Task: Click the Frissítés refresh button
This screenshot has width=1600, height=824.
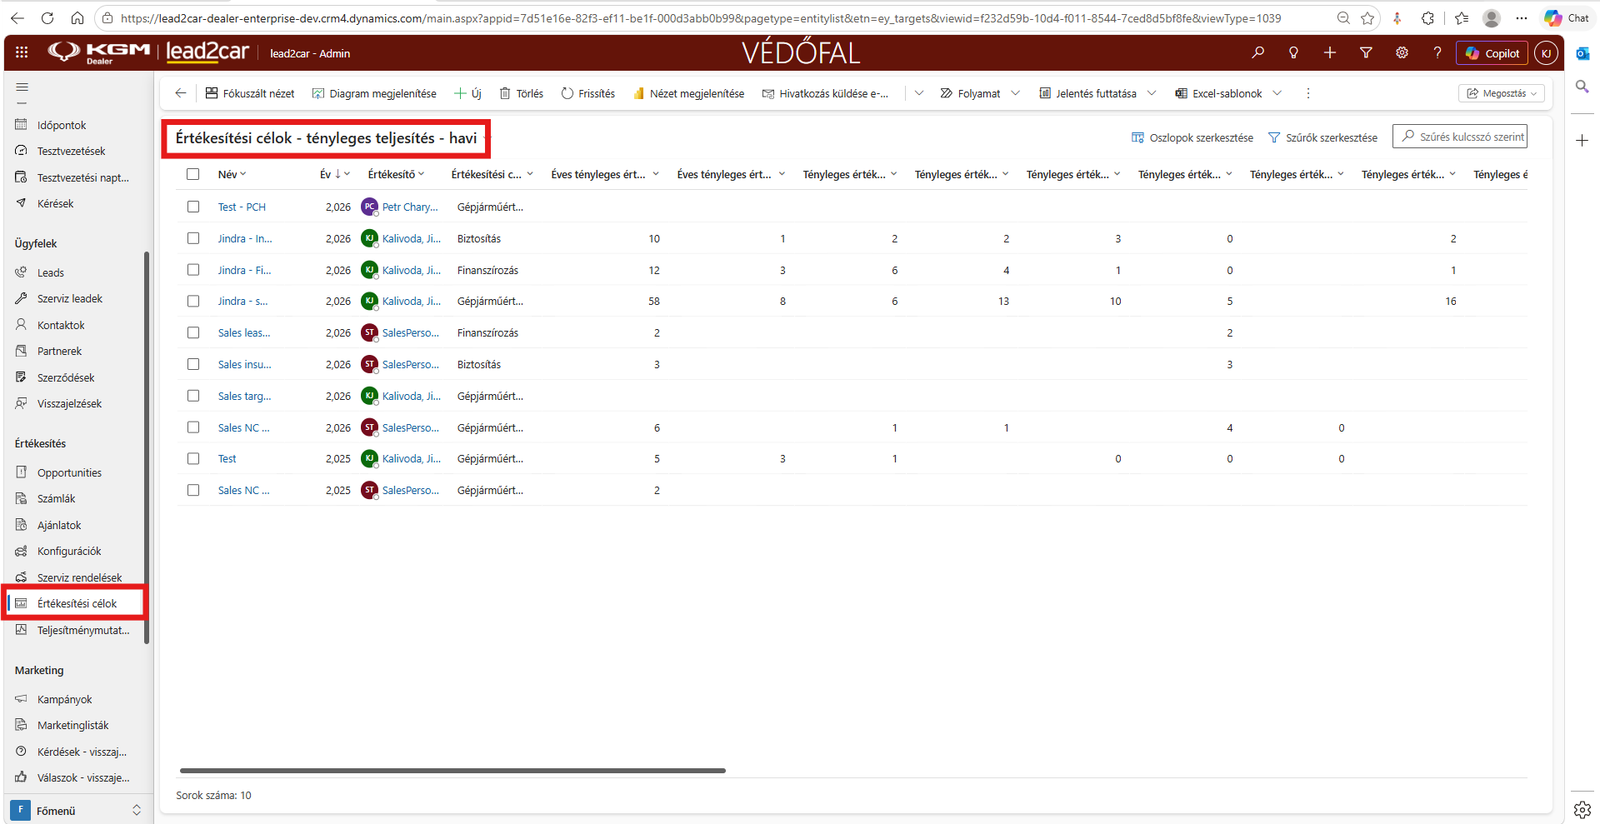Action: (x=588, y=93)
